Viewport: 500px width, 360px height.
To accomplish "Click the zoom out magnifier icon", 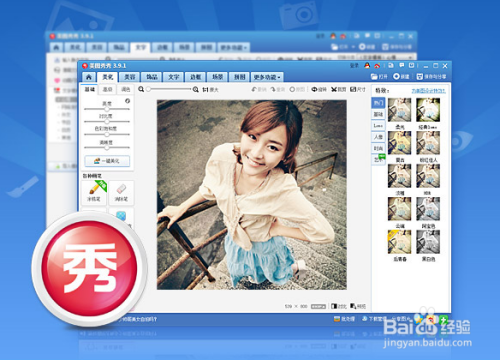I will [x=141, y=89].
